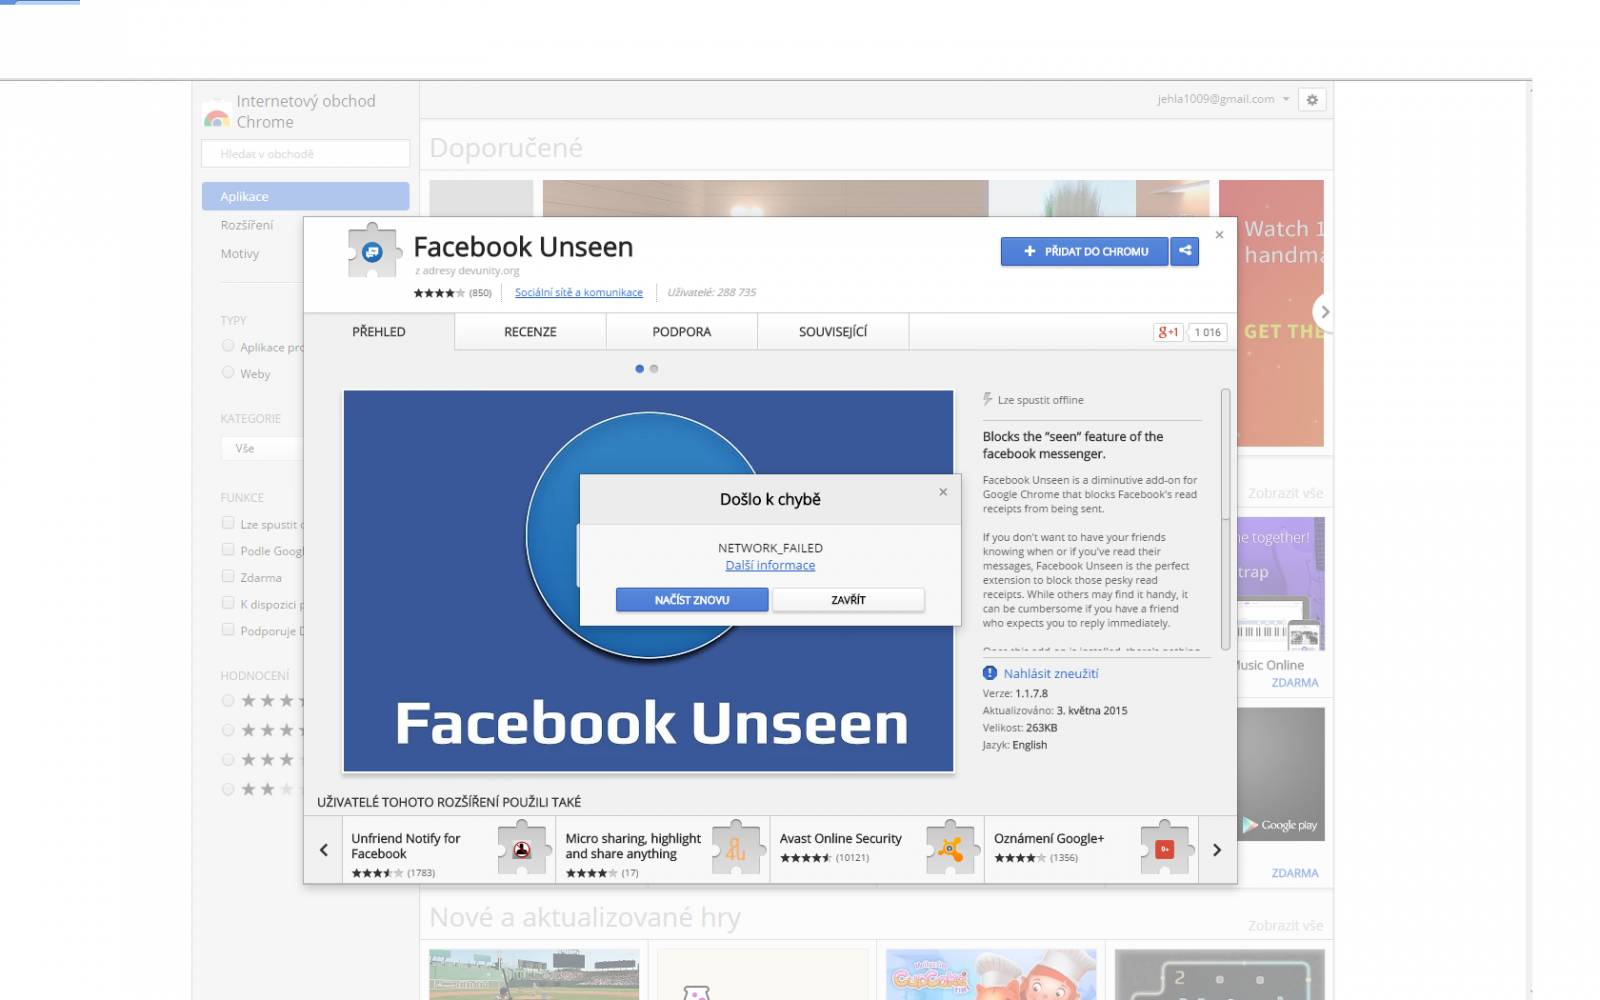Open the Oznámení Google+ extension icon
Viewport: 1600px width, 1000px height.
click(1165, 848)
